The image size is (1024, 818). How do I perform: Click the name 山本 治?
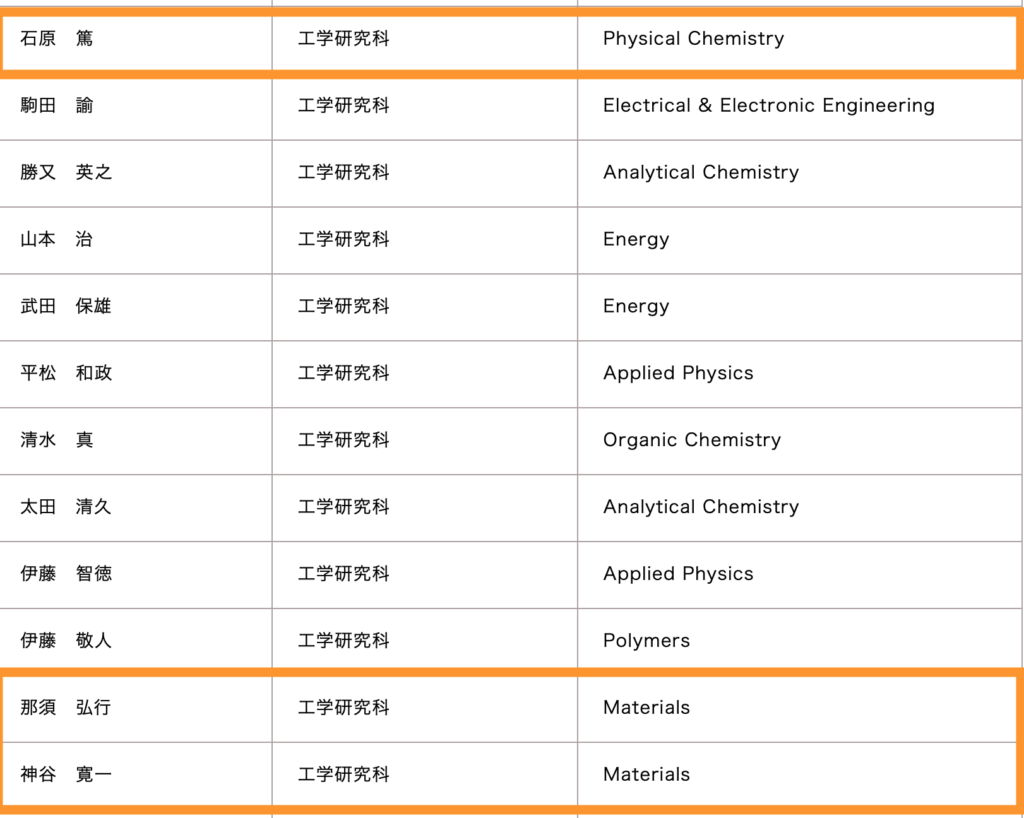point(57,240)
